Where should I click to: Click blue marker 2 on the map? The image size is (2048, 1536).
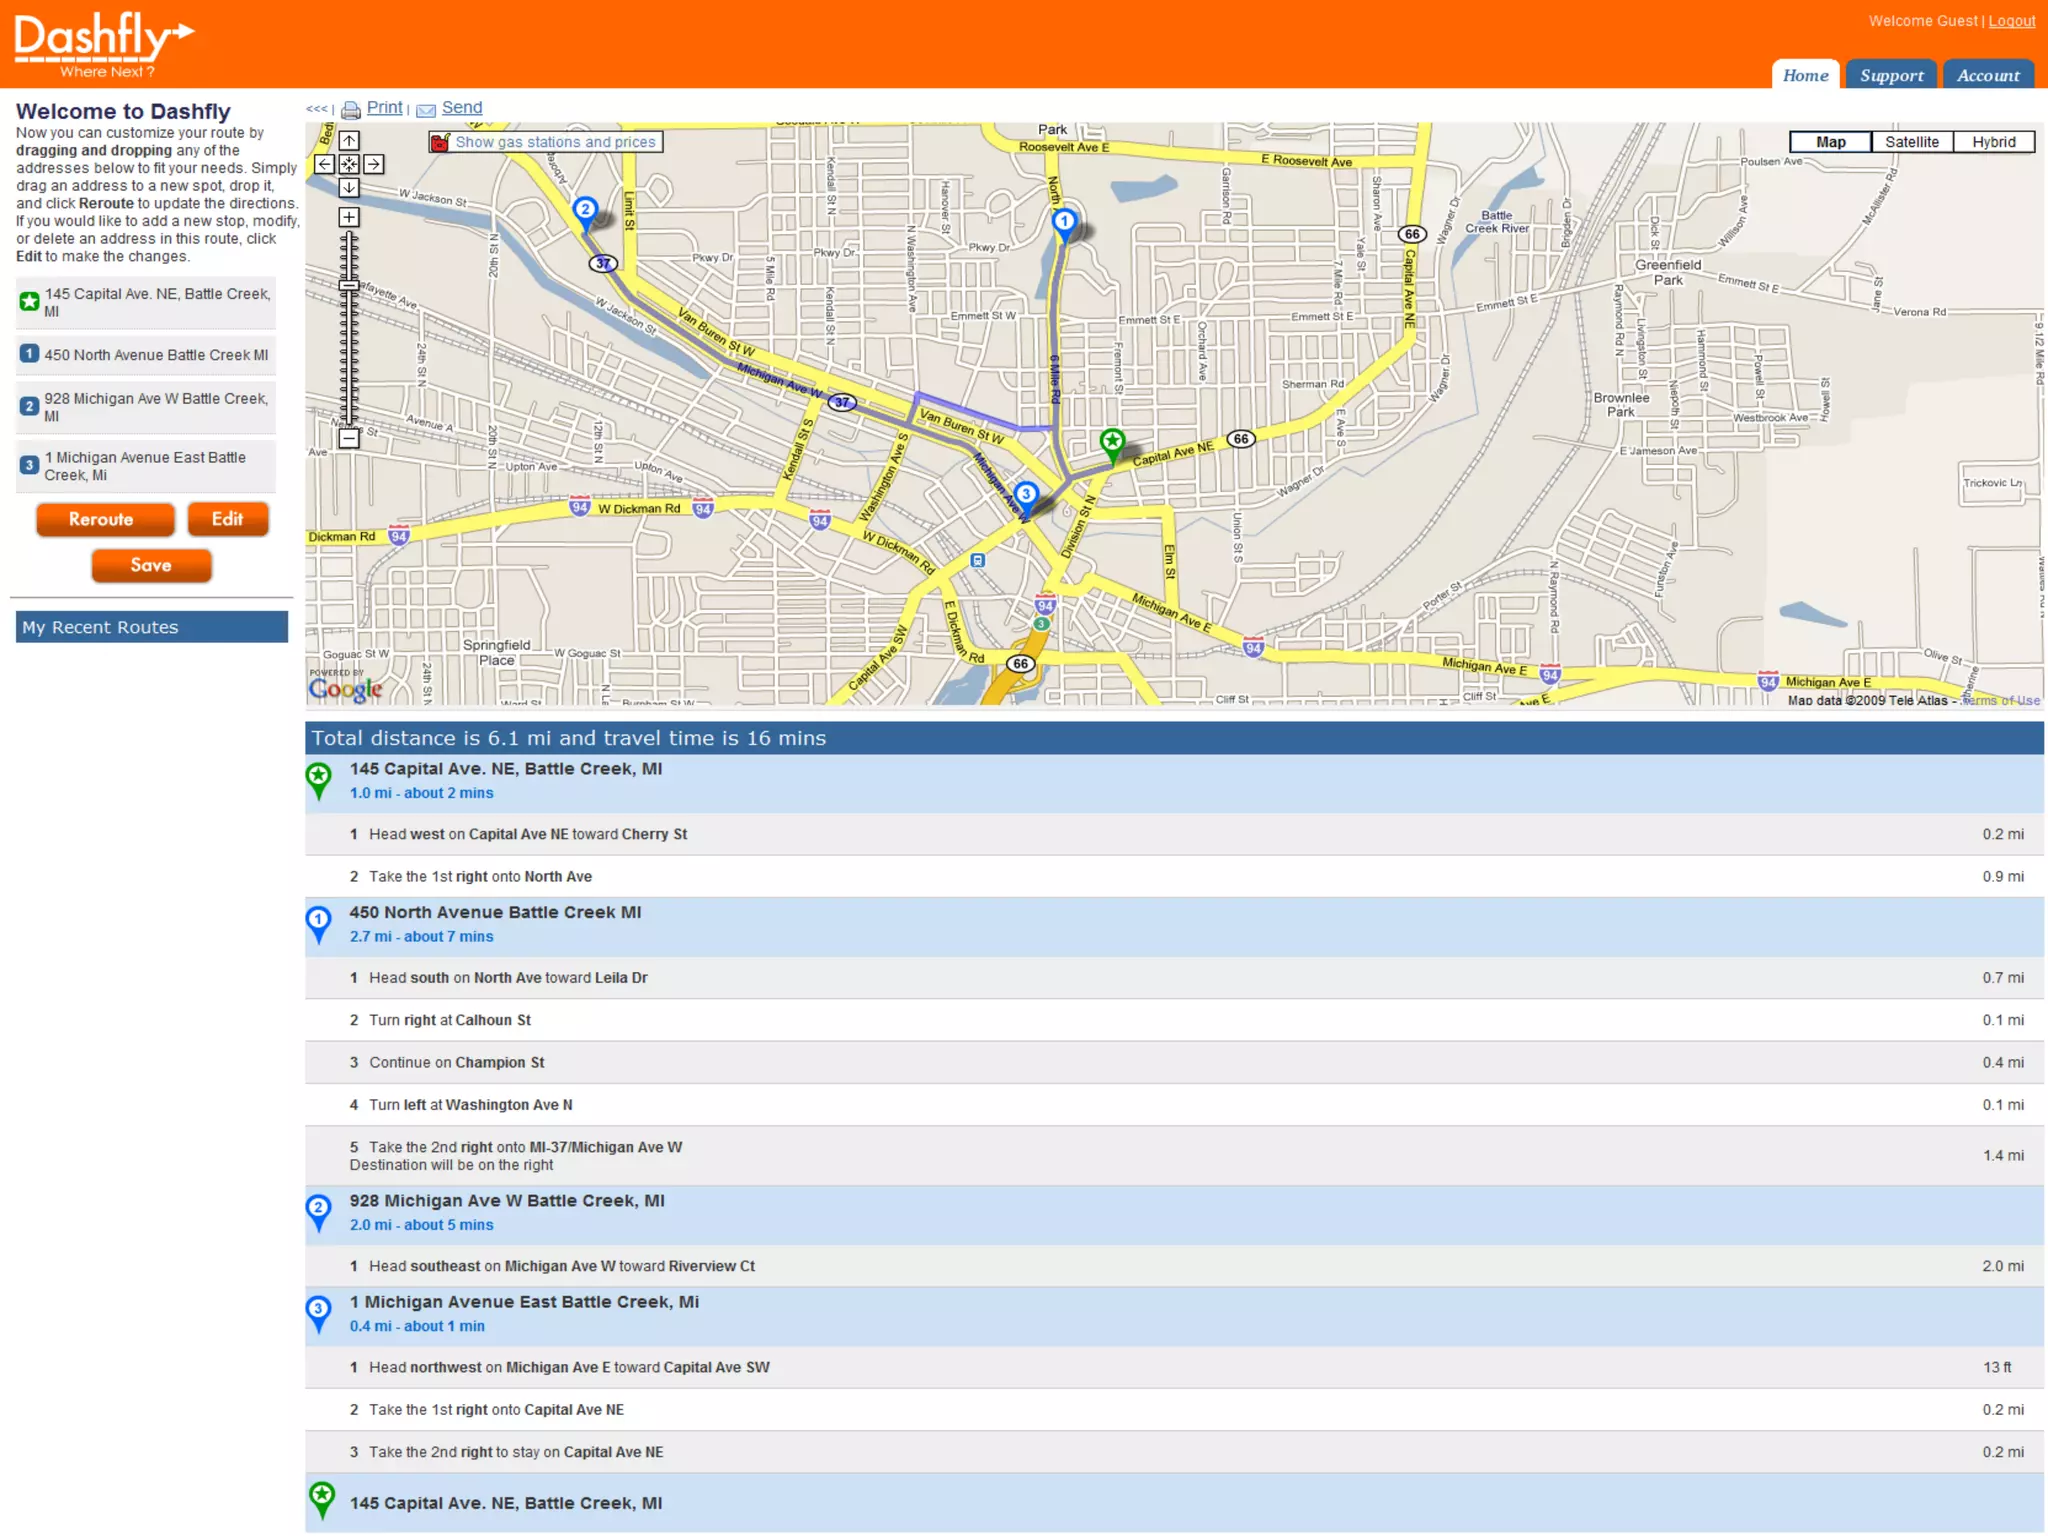point(585,210)
